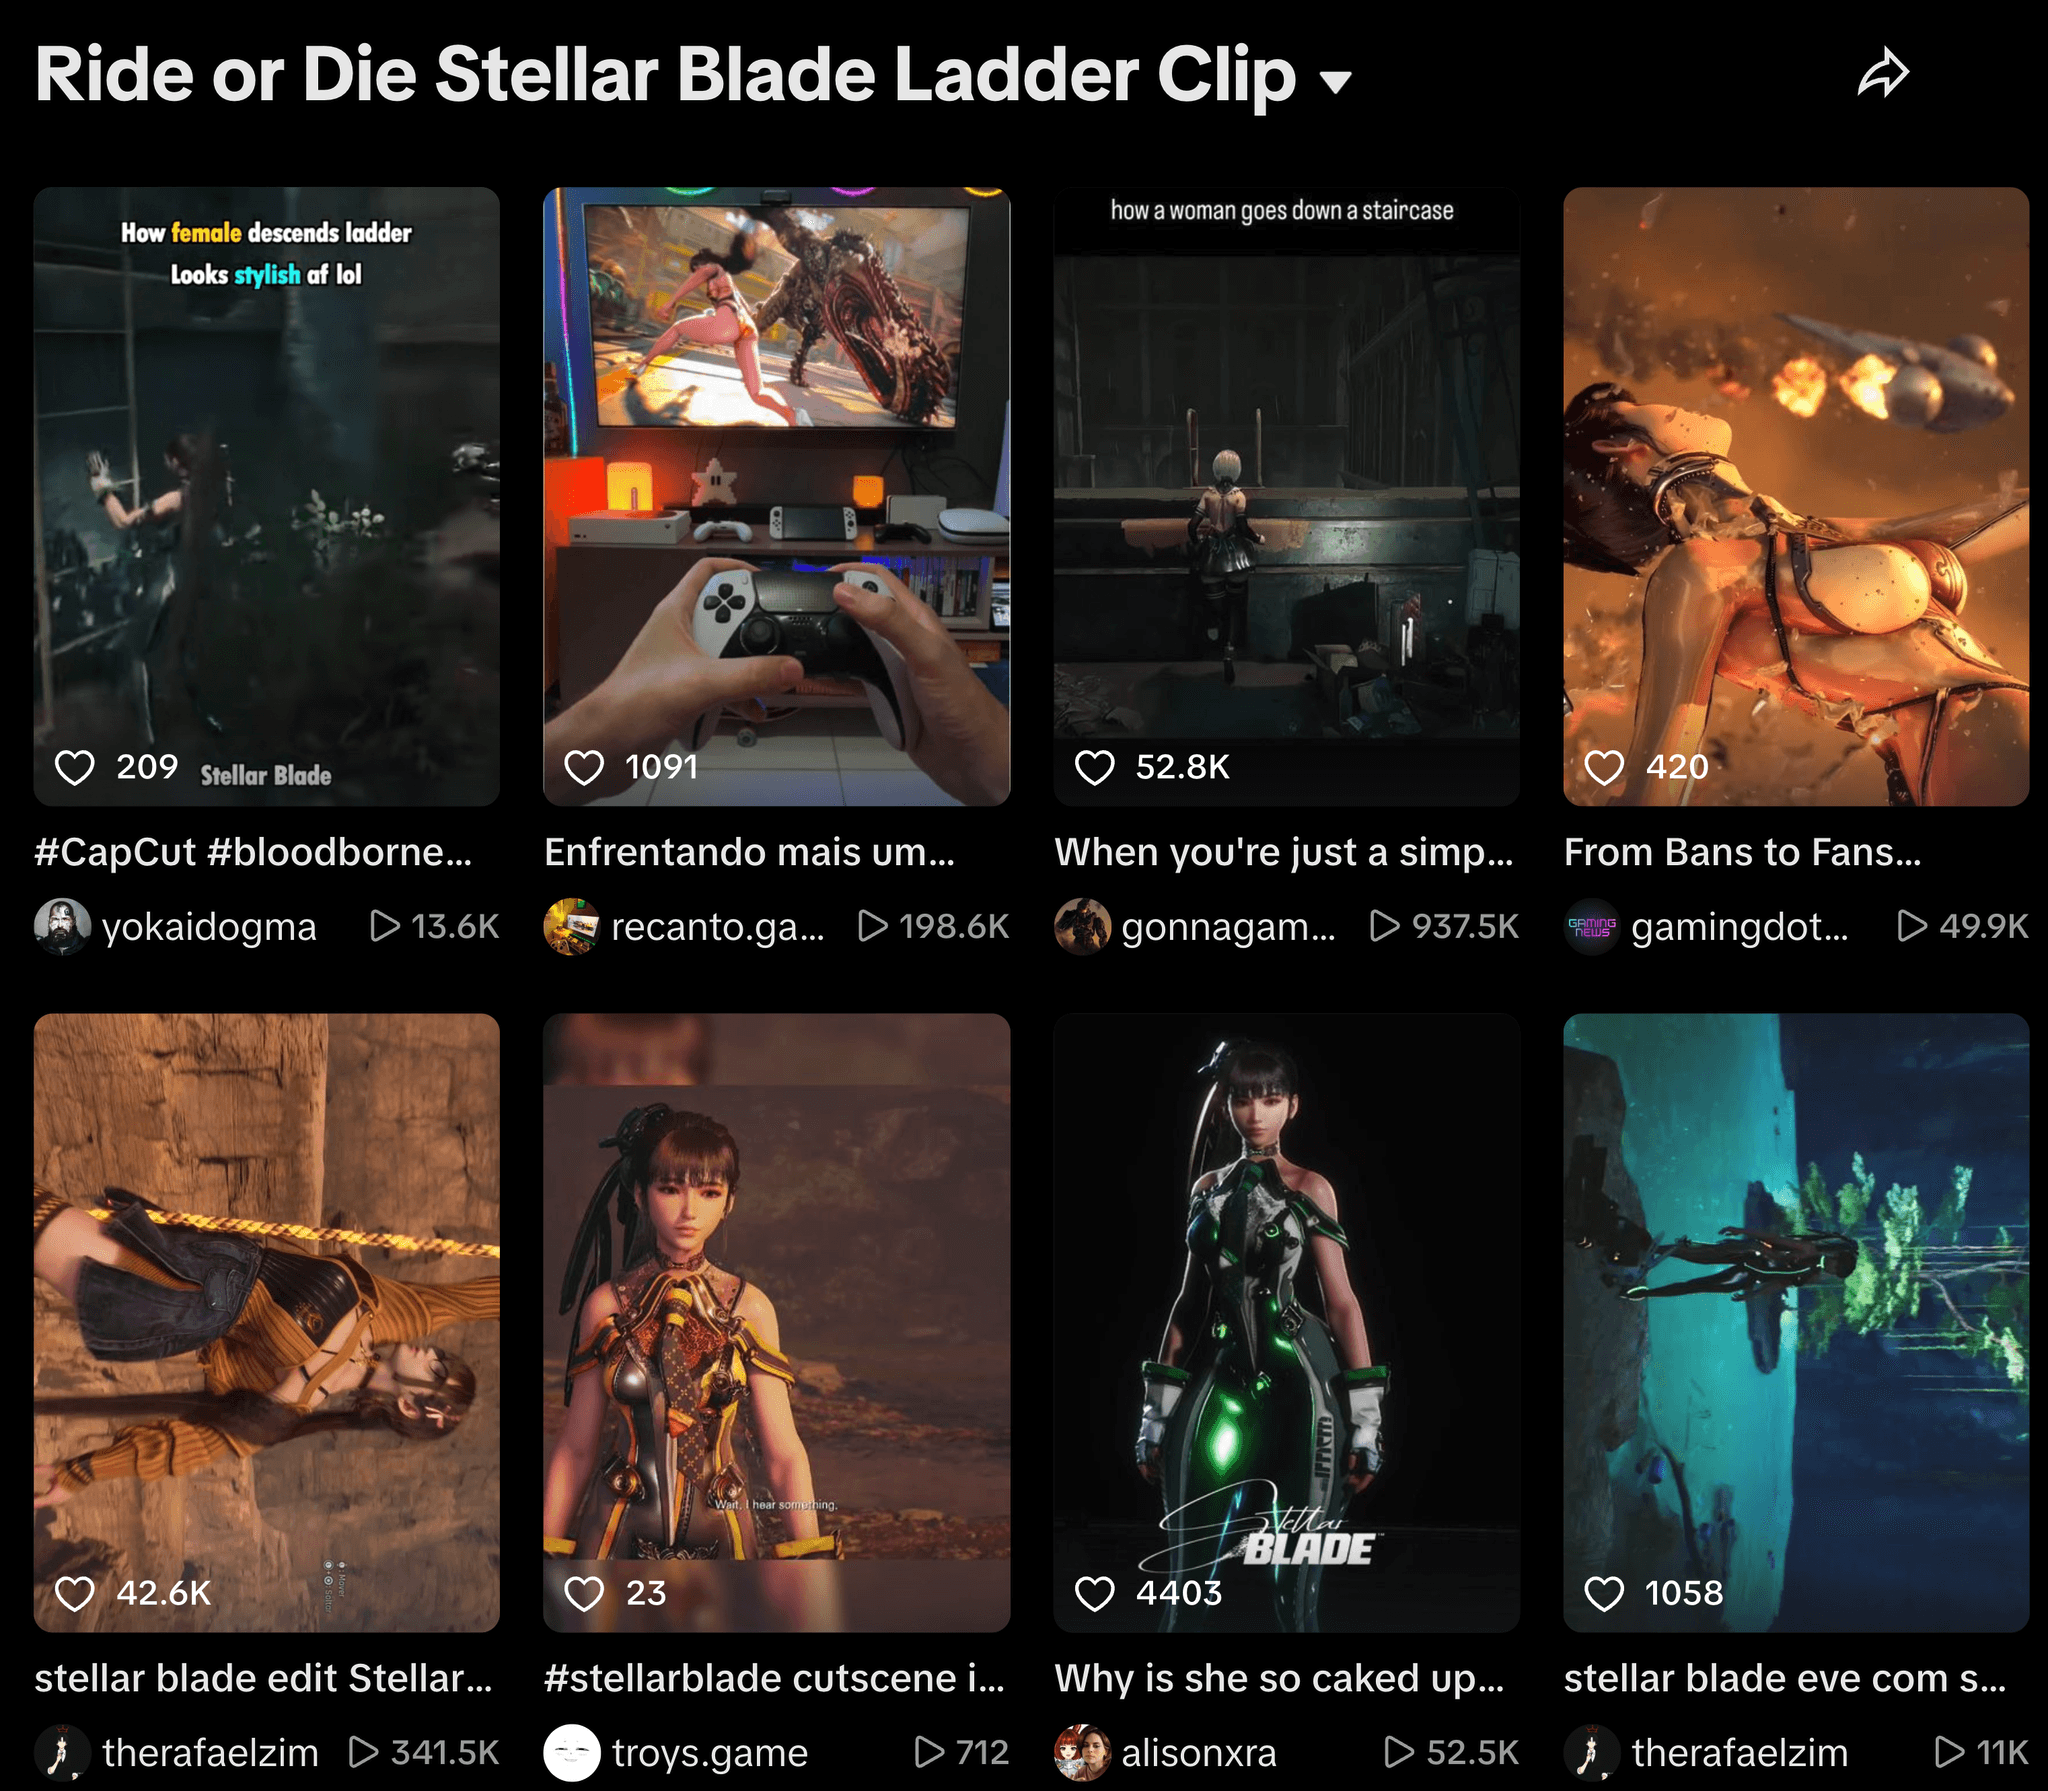Screen dimensions: 2048x1791
Task: Open the "Why is she so caked up..." caption
Action: [x=1279, y=1678]
